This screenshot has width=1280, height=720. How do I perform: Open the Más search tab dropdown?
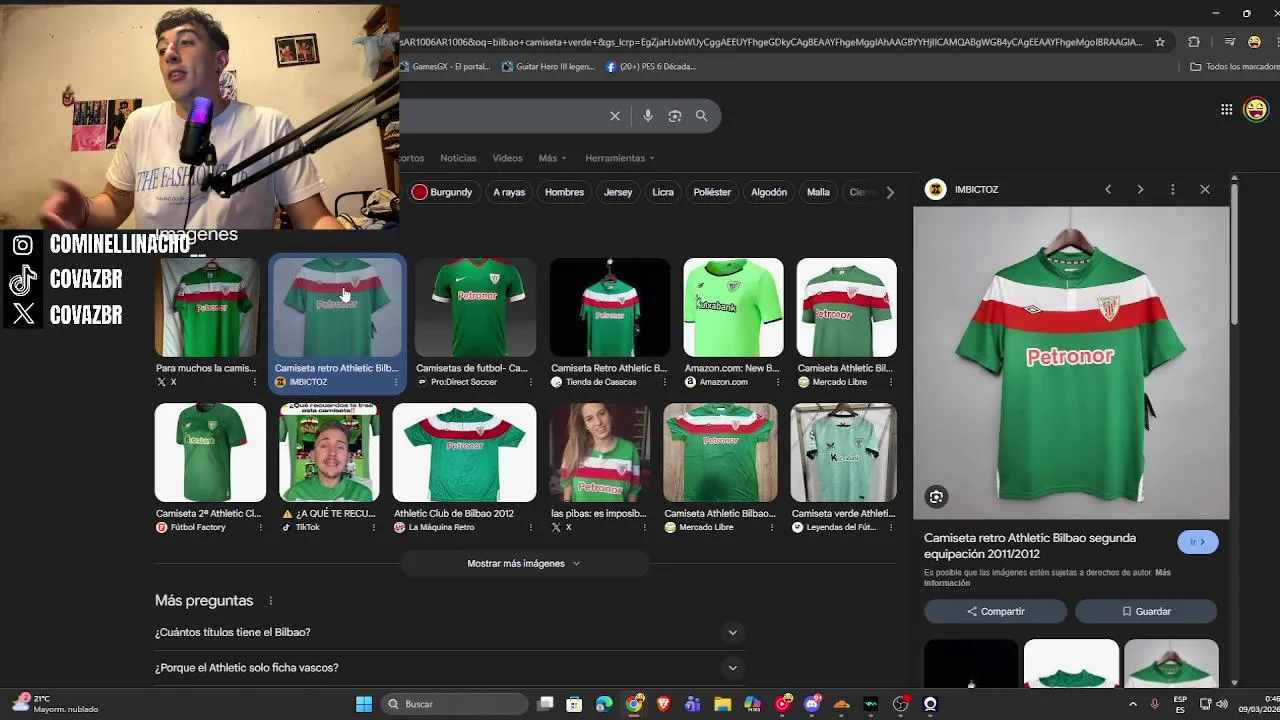552,158
